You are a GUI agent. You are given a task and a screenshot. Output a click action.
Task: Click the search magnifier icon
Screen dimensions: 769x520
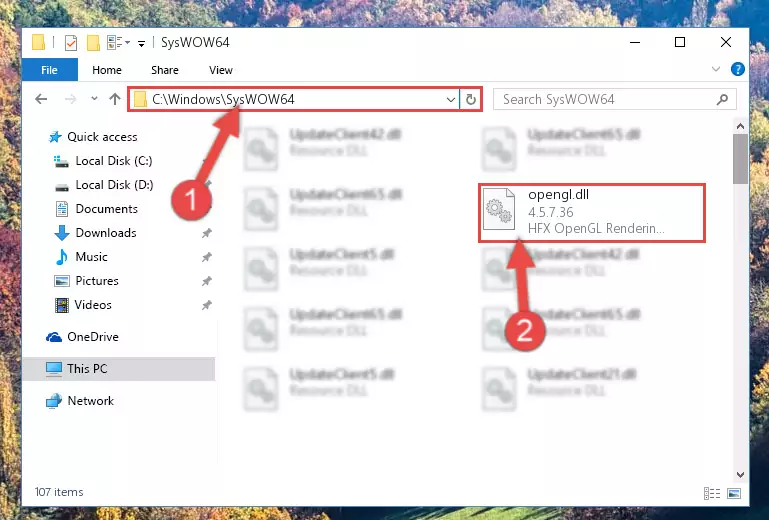722,100
